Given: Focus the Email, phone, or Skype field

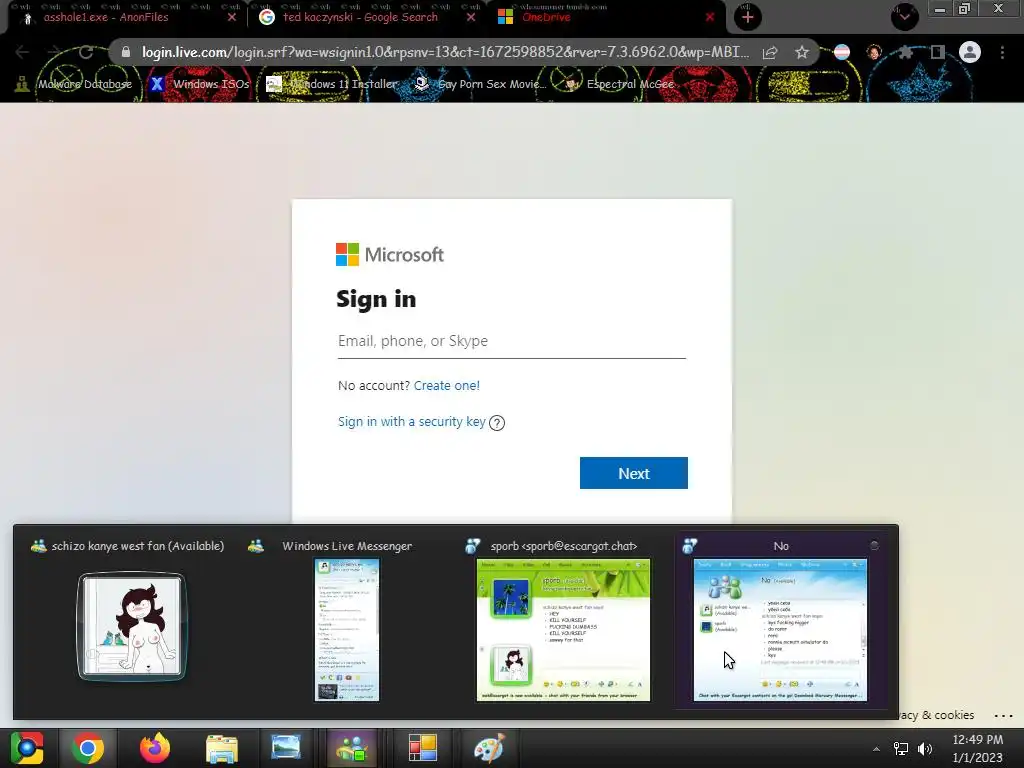Looking at the screenshot, I should coord(511,342).
